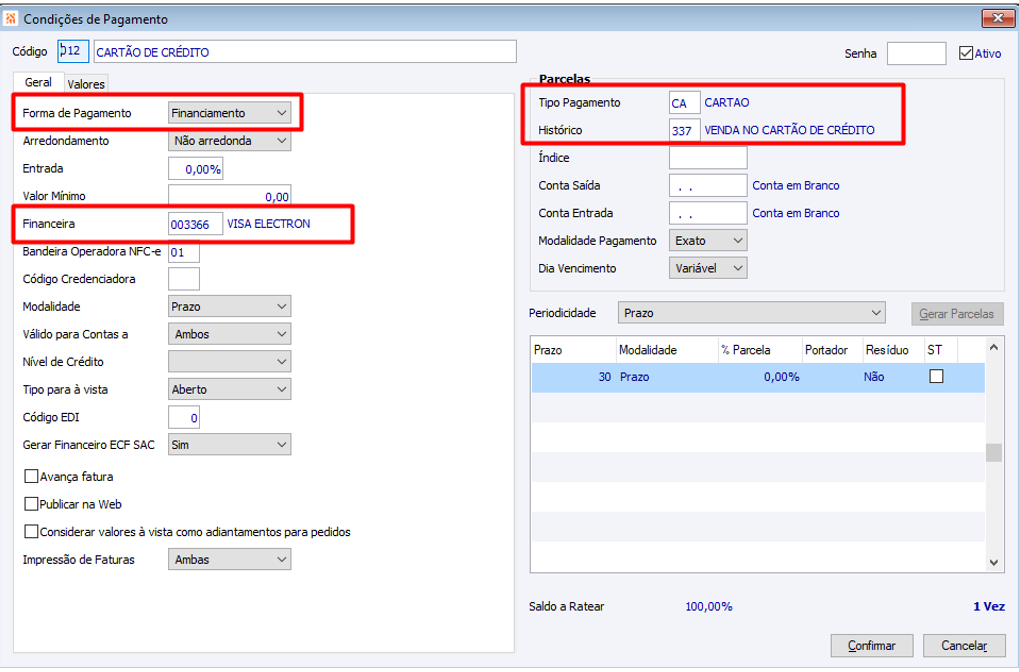Click the Conta Entrada field
1019x672 pixels.
point(708,213)
